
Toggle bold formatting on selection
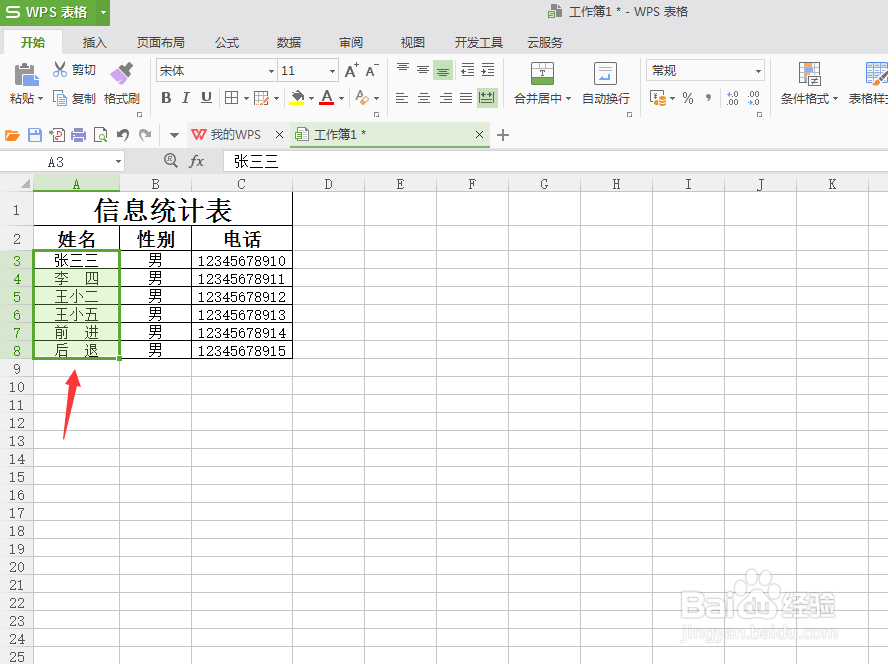(x=166, y=97)
